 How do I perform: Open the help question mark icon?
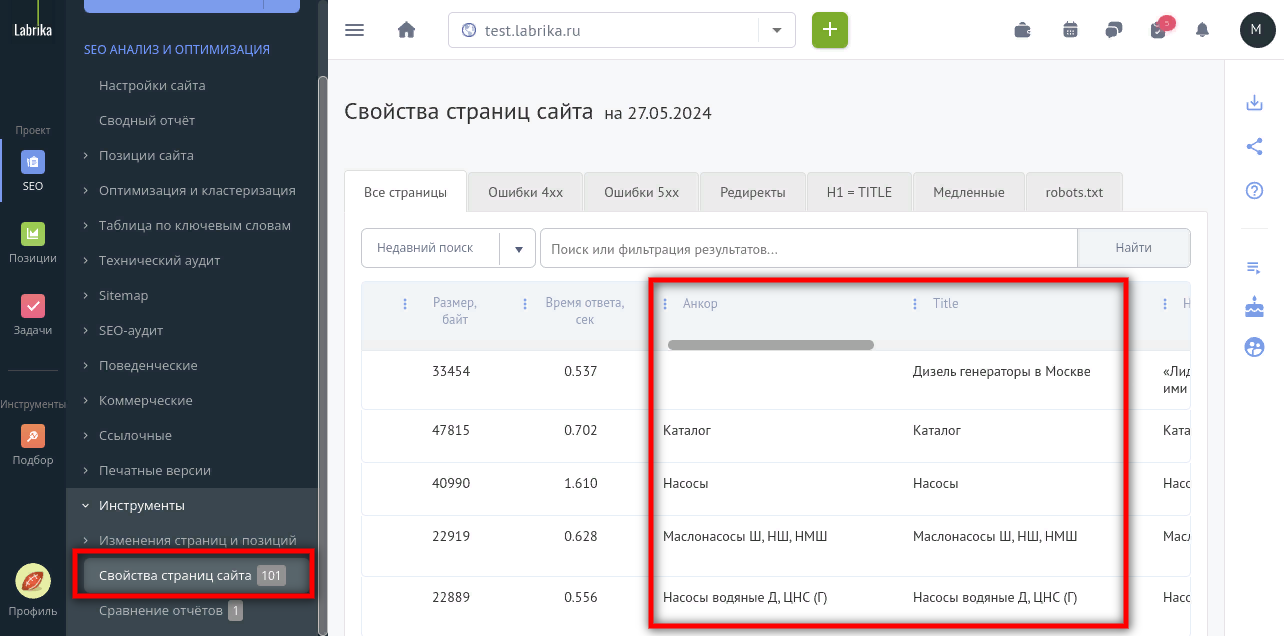pyautogui.click(x=1254, y=190)
